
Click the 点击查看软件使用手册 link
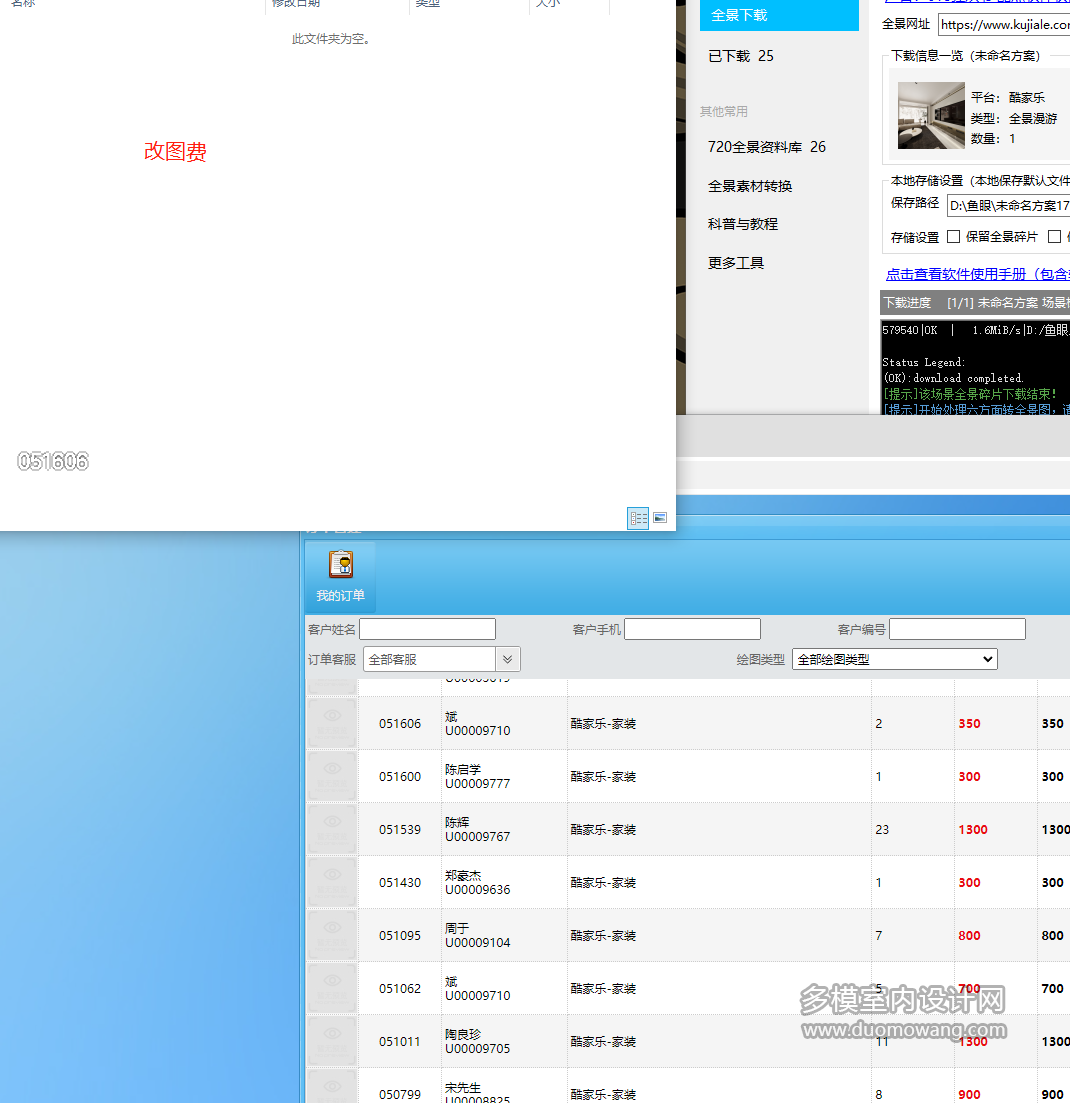tap(977, 274)
